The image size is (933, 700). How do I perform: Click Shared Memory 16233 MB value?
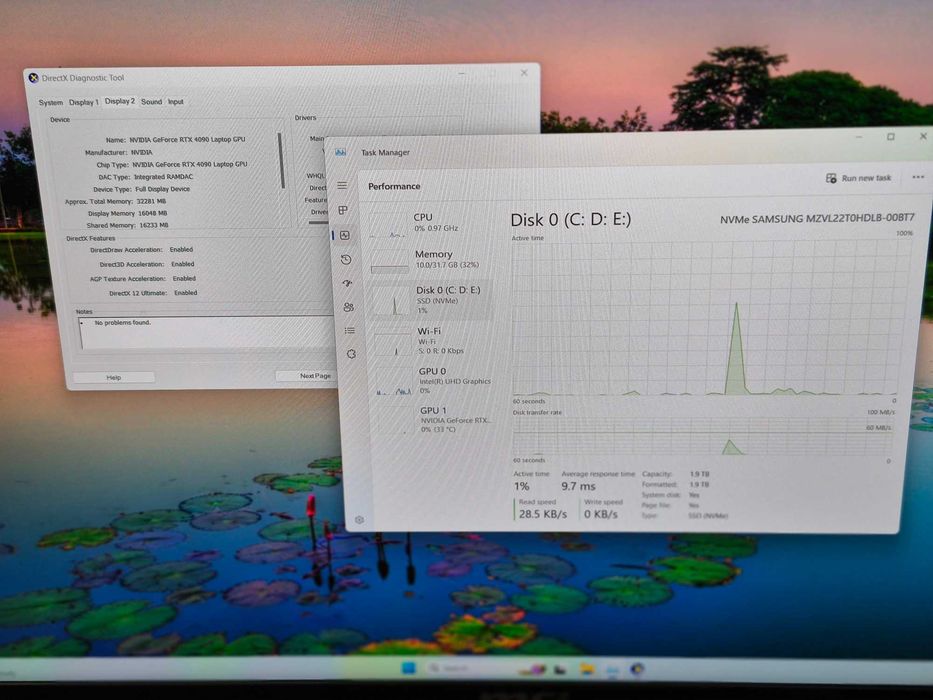tap(154, 226)
